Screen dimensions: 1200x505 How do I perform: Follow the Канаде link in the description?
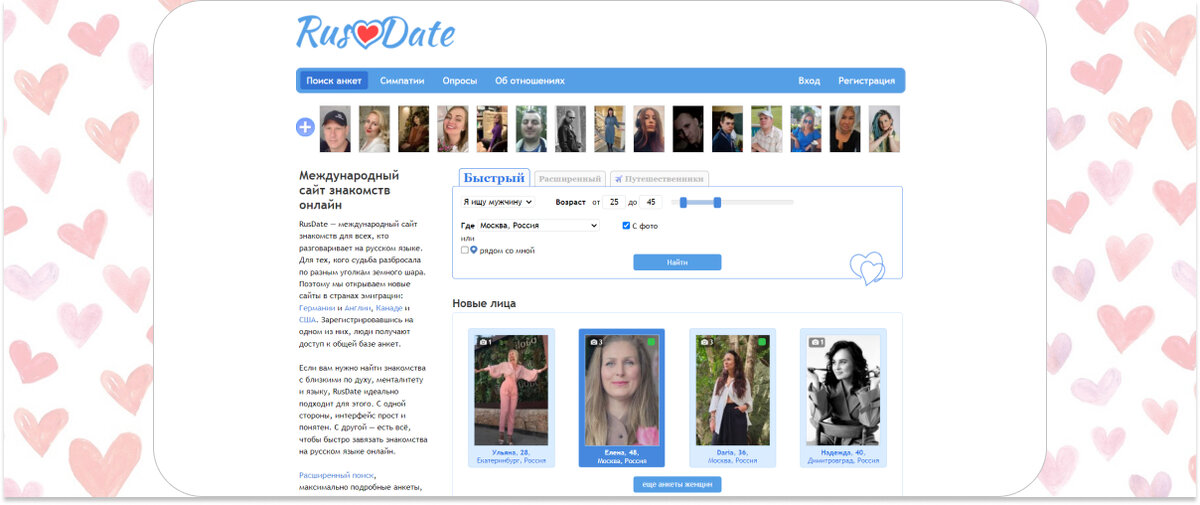389,308
